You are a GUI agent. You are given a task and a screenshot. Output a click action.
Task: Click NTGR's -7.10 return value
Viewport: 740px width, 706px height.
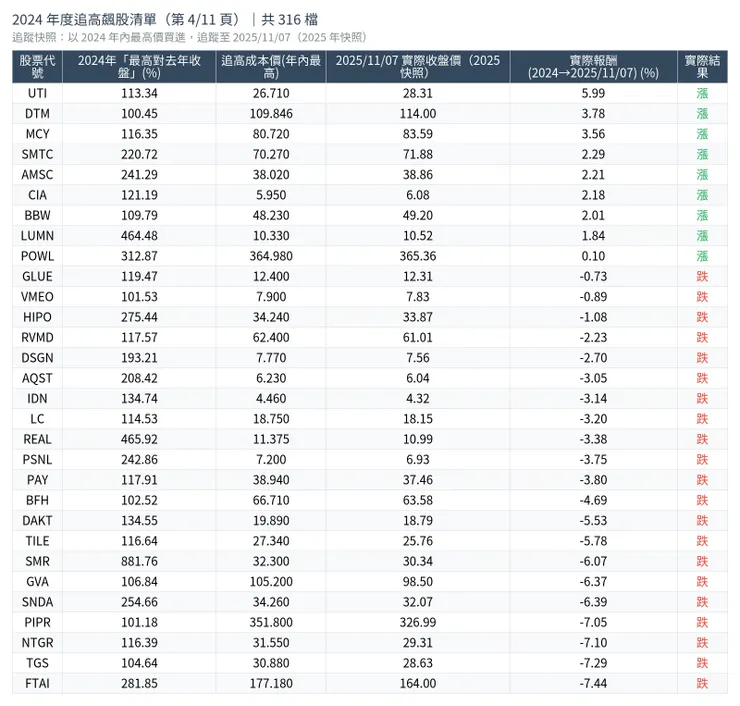click(x=593, y=642)
